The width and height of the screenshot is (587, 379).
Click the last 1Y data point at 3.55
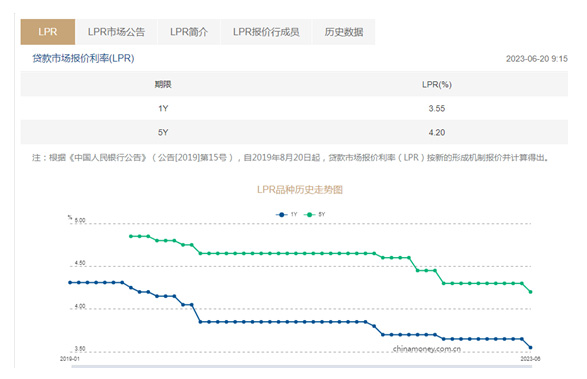coord(530,348)
